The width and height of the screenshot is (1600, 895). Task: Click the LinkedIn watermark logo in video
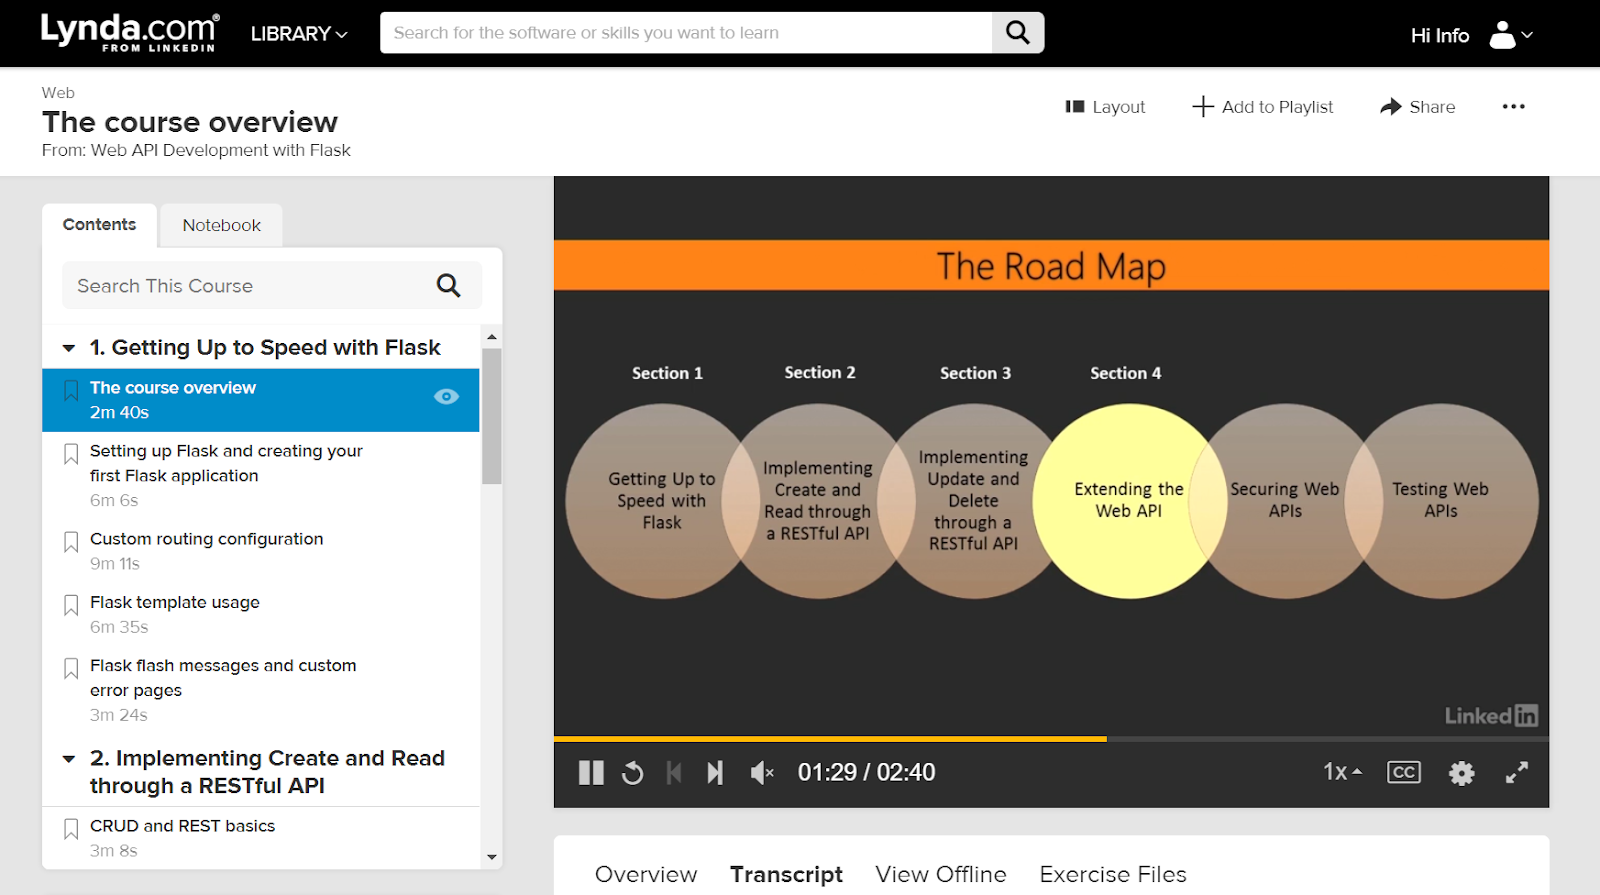[1491, 715]
